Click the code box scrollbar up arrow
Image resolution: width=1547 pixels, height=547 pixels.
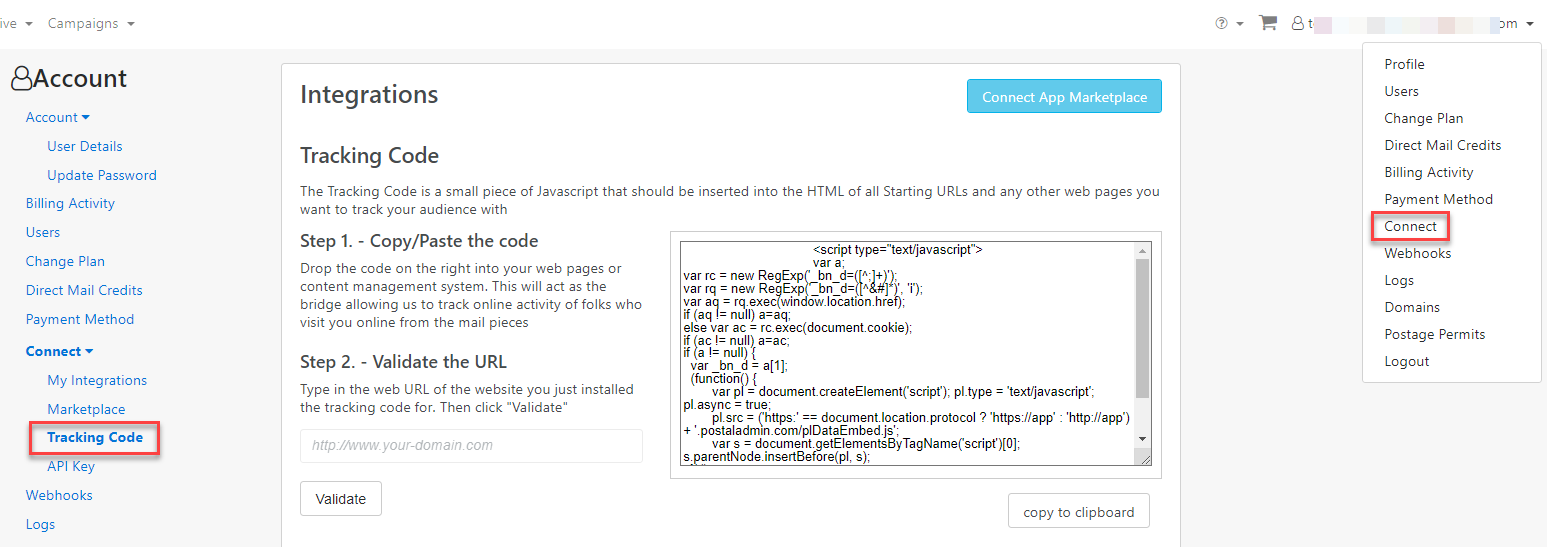(1143, 250)
